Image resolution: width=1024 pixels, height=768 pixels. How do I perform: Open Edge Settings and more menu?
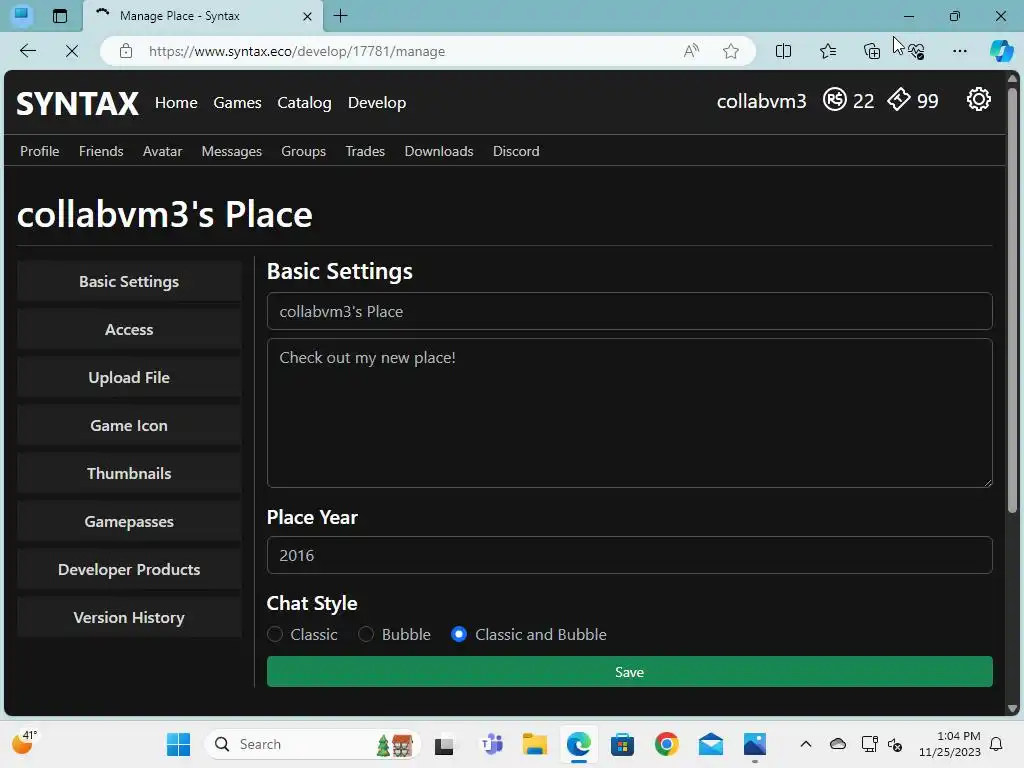pos(959,51)
